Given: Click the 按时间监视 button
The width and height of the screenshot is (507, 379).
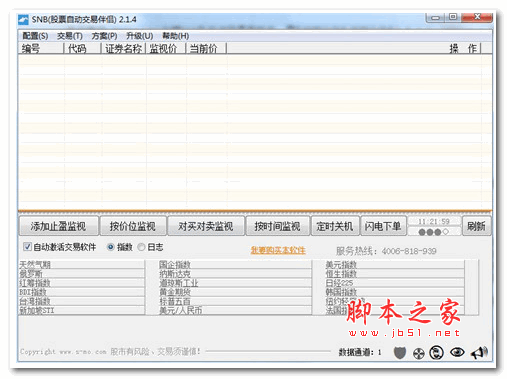Looking at the screenshot, I should (x=277, y=226).
